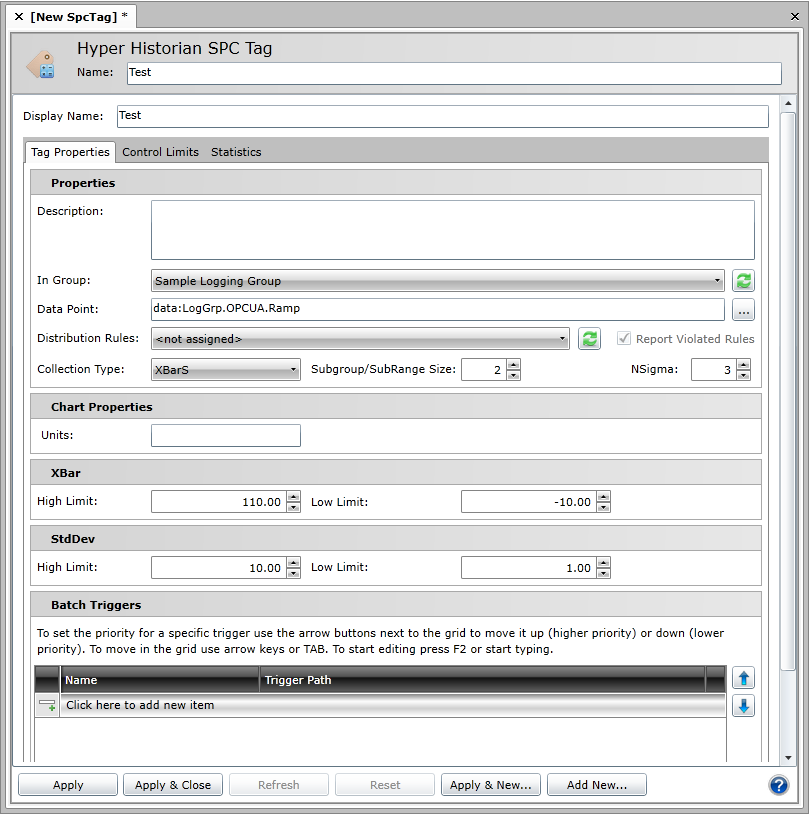Open the In Group dropdown
The width and height of the screenshot is (809, 814).
click(718, 281)
